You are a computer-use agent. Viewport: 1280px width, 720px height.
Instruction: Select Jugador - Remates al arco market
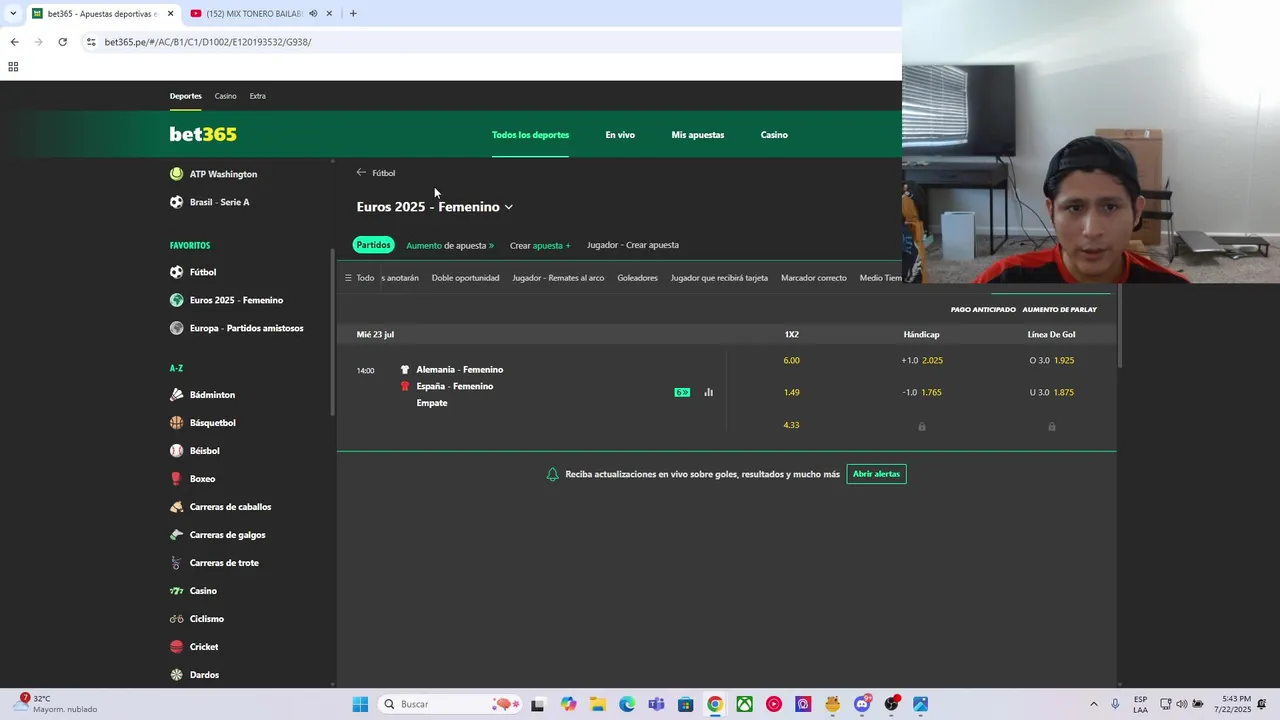558,278
